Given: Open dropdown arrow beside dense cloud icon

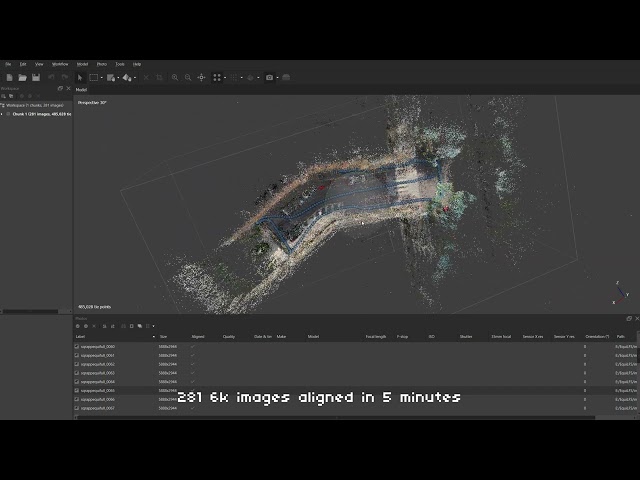Looking at the screenshot, I should pyautogui.click(x=241, y=78).
